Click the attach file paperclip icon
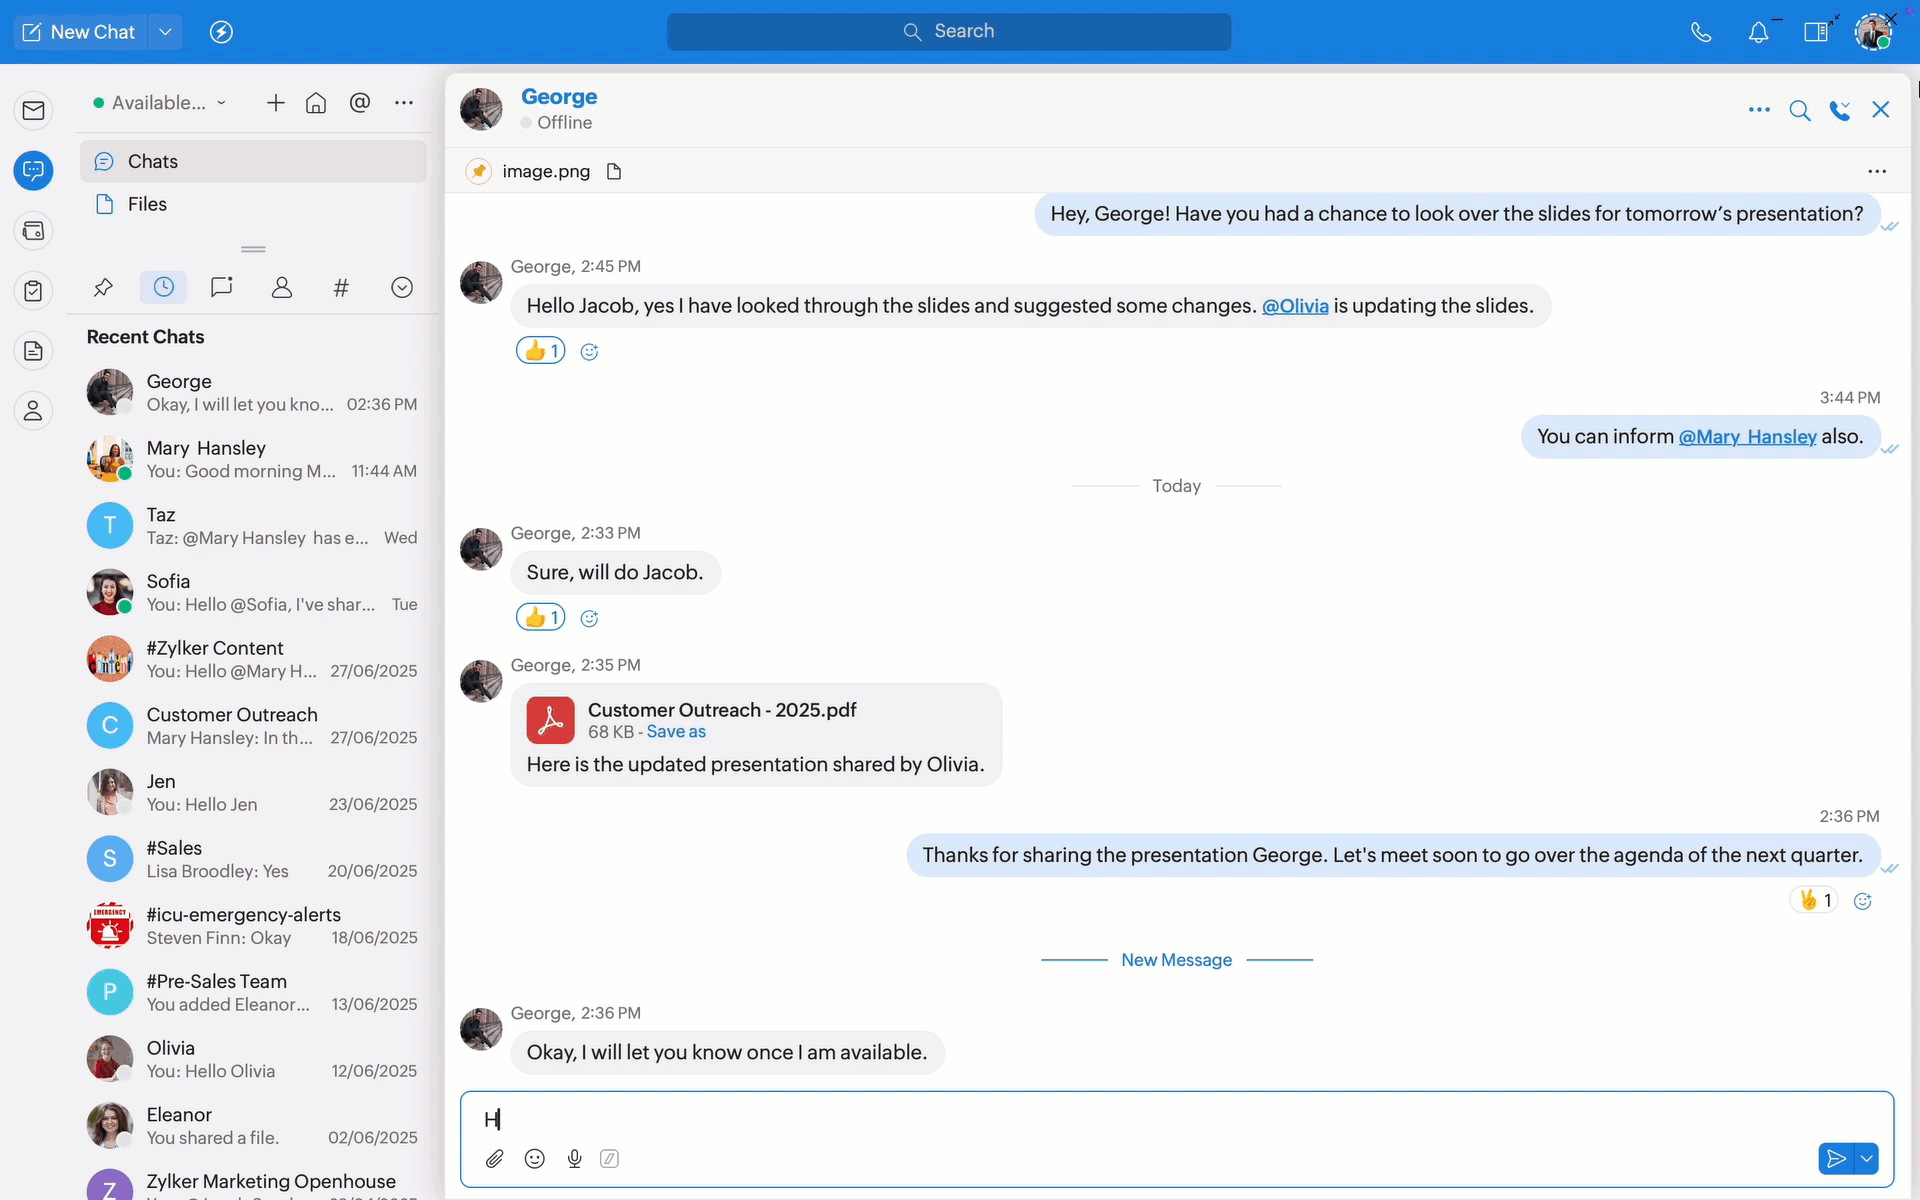The width and height of the screenshot is (1920, 1200). 494,1159
